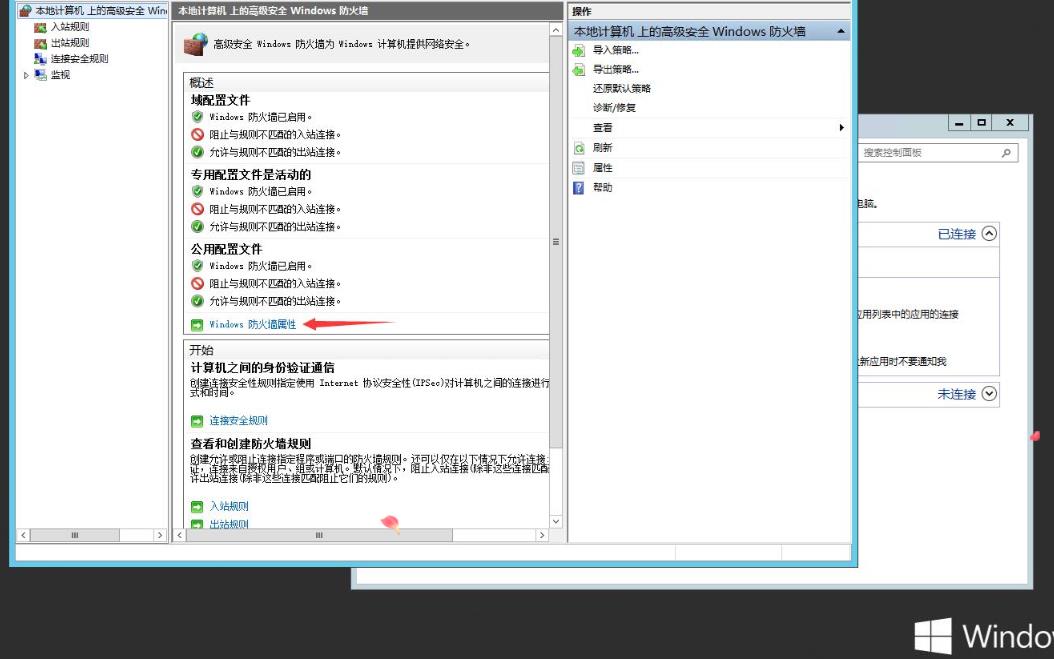
Task: Open the 出站规则 link at pane bottom
Action: (229, 524)
